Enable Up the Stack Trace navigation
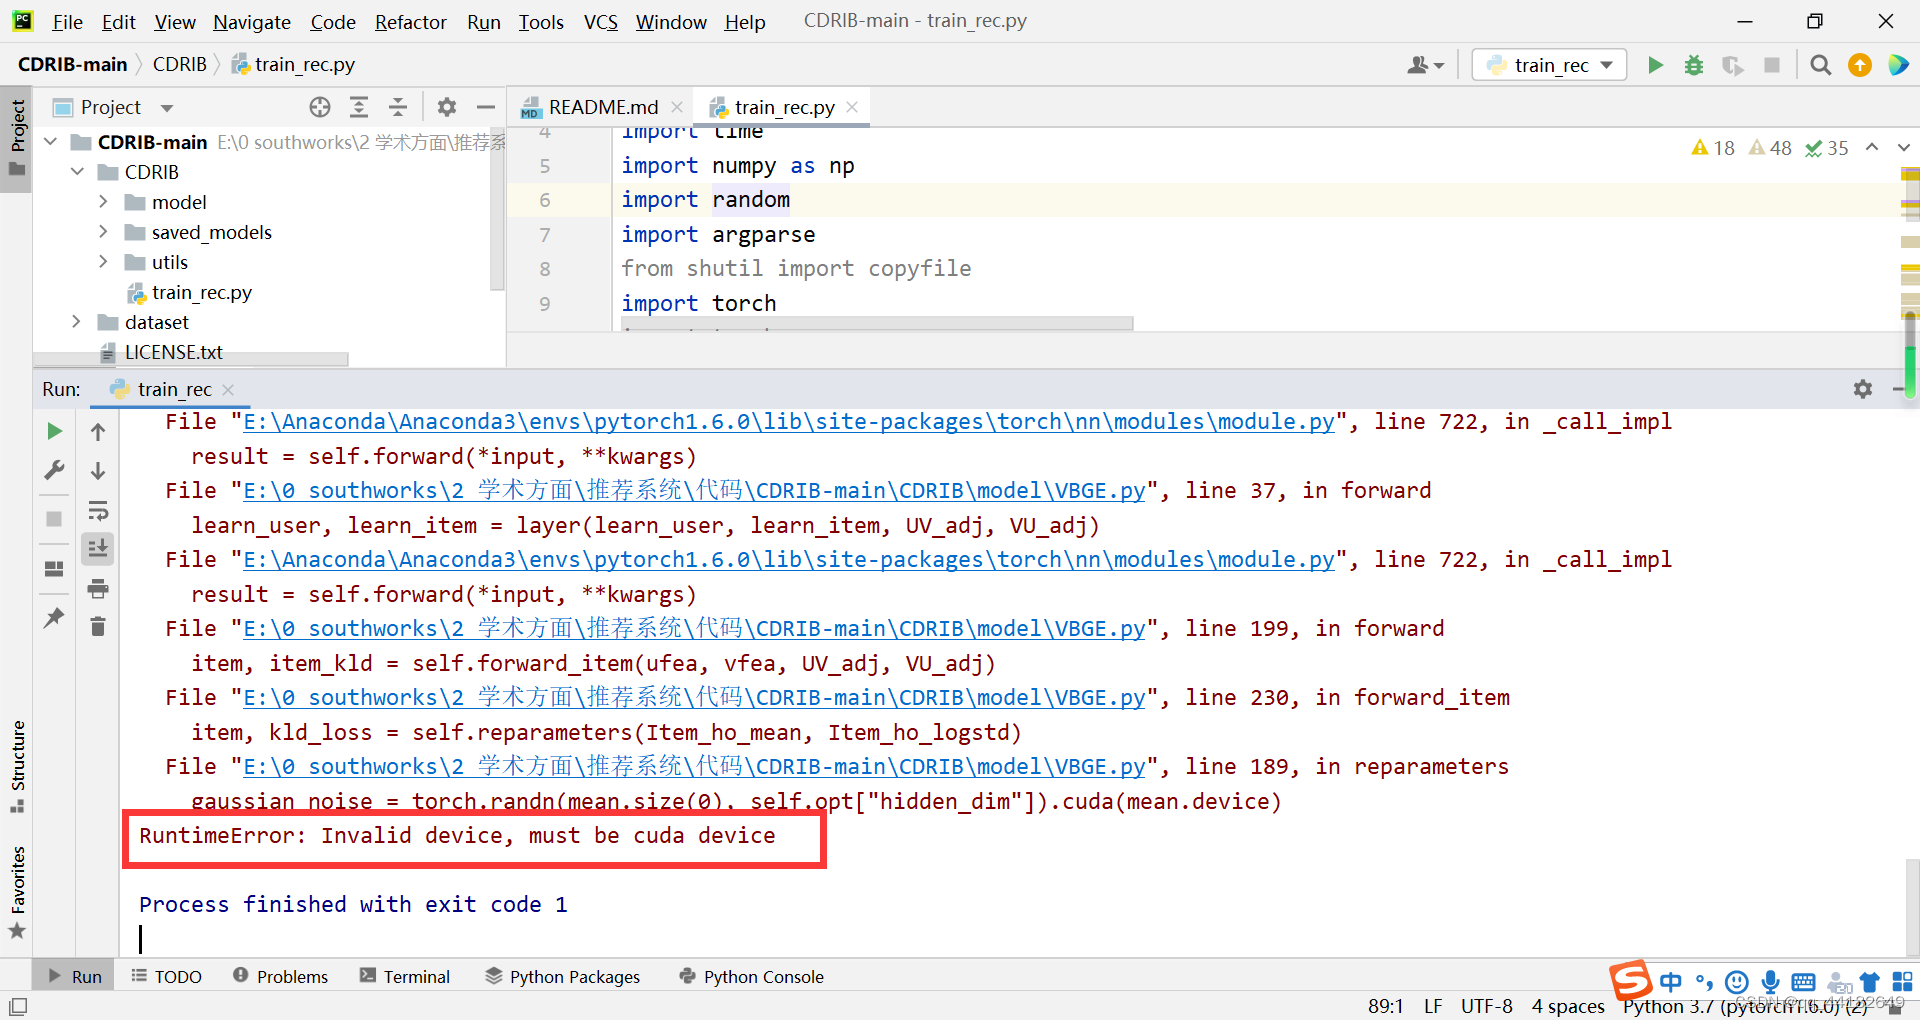 click(x=97, y=431)
